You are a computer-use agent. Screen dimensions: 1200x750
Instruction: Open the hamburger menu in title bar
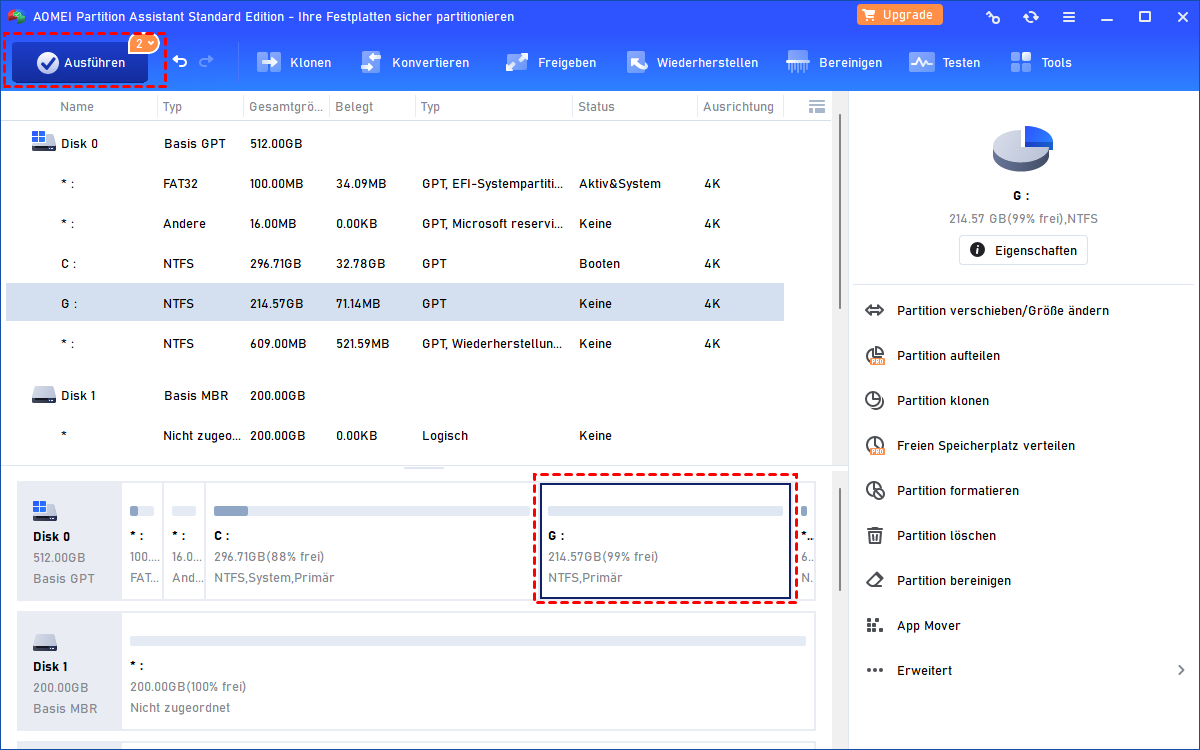1069,17
